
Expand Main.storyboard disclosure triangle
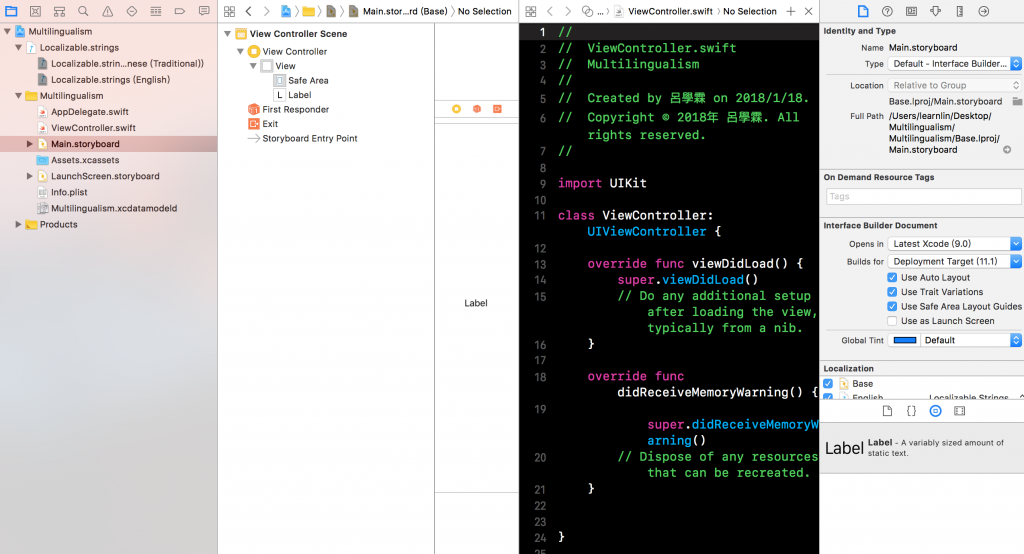29,144
